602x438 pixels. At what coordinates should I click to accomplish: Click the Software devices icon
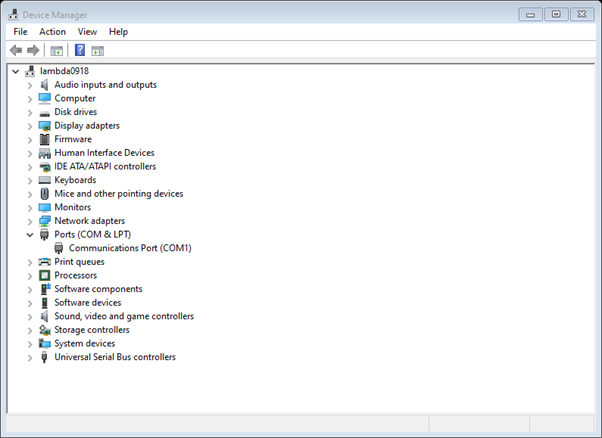coord(45,302)
